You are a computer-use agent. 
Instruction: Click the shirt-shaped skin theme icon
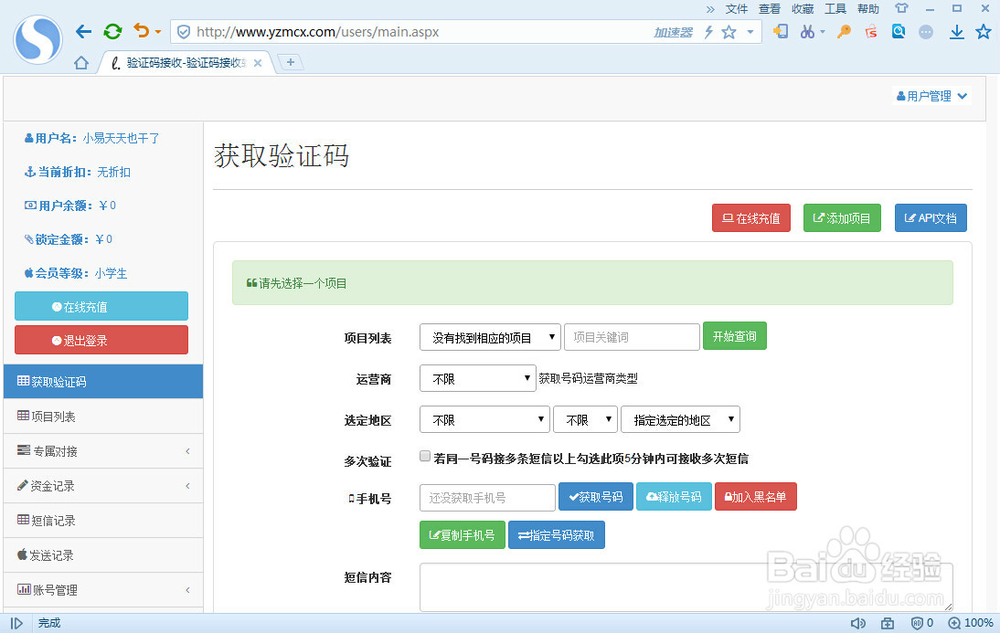(x=901, y=8)
